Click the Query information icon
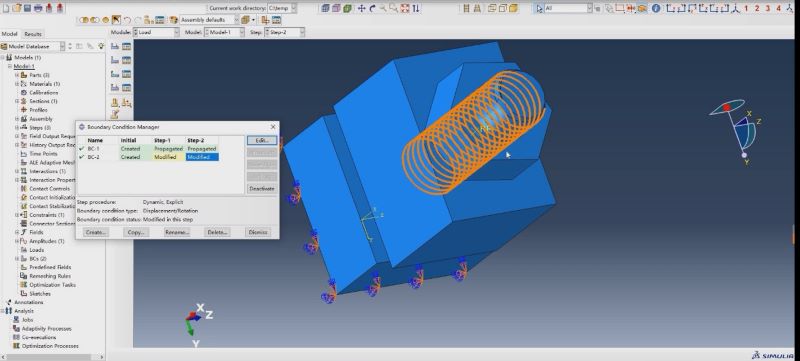This screenshot has height=361, width=800. [656, 8]
